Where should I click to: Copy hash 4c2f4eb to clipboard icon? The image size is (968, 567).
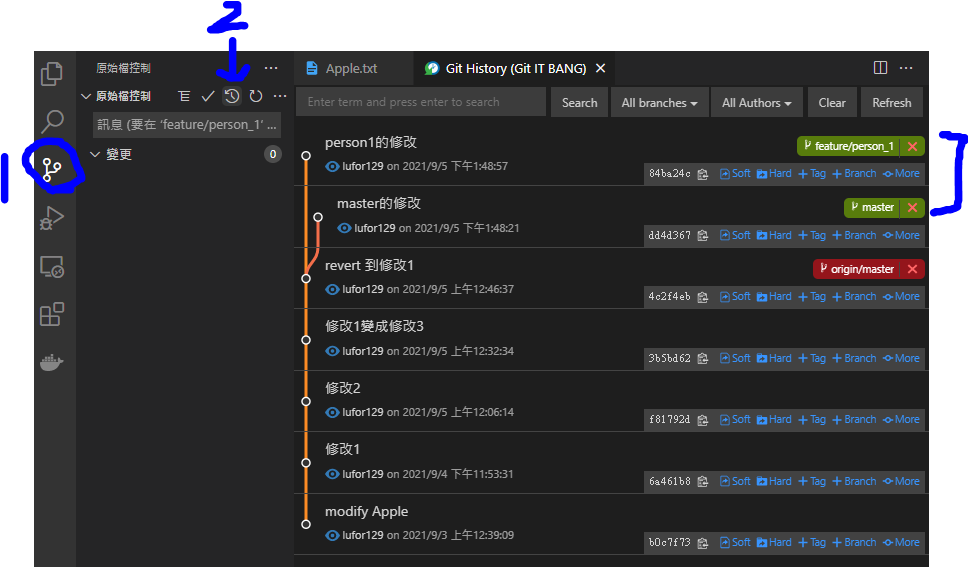pos(703,297)
